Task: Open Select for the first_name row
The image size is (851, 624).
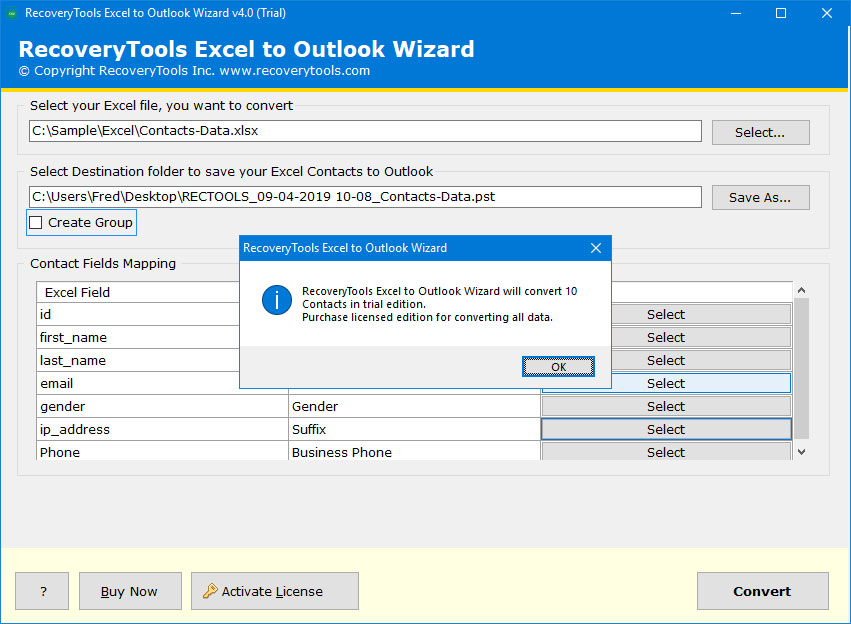Action: pos(701,338)
